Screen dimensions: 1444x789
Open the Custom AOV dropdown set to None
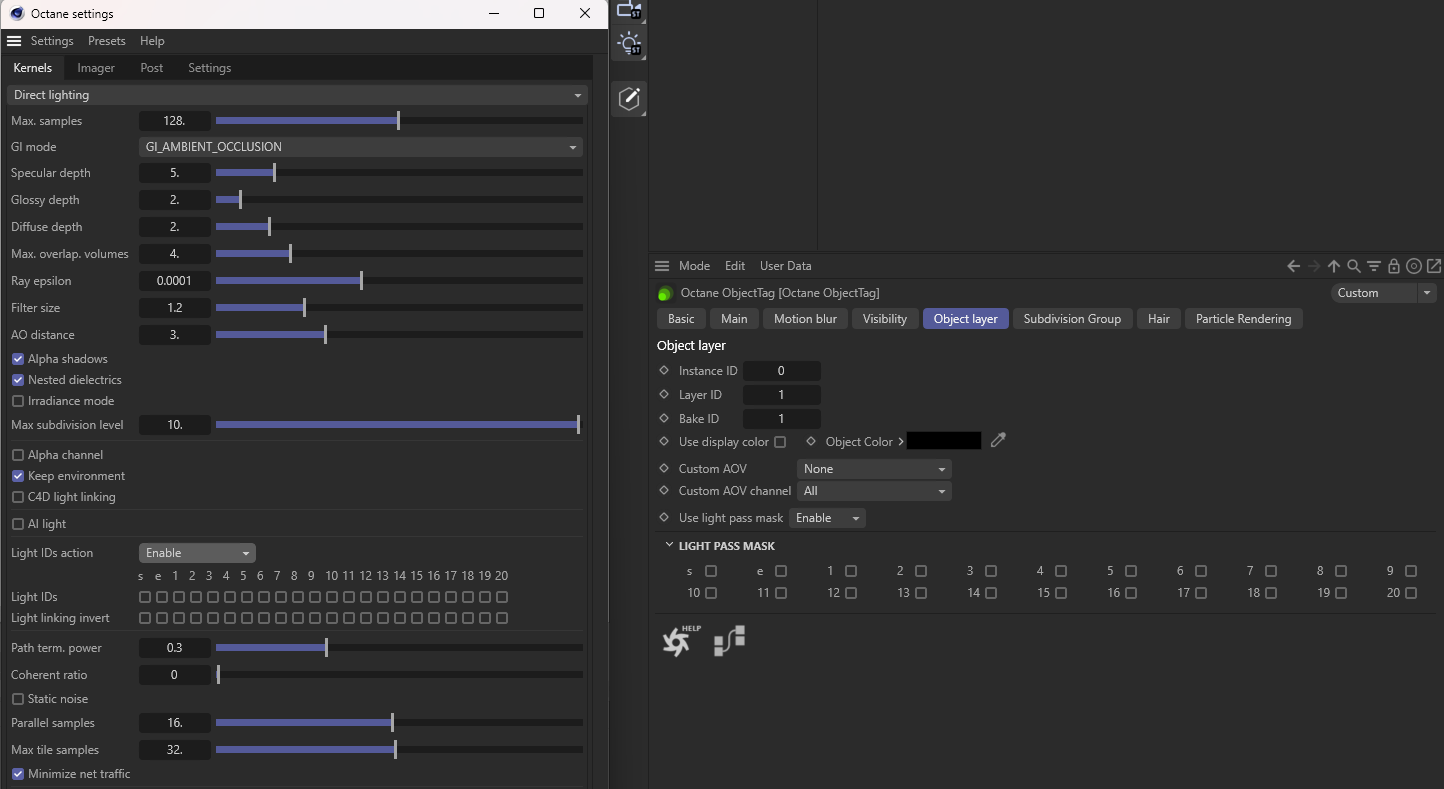pyautogui.click(x=874, y=469)
